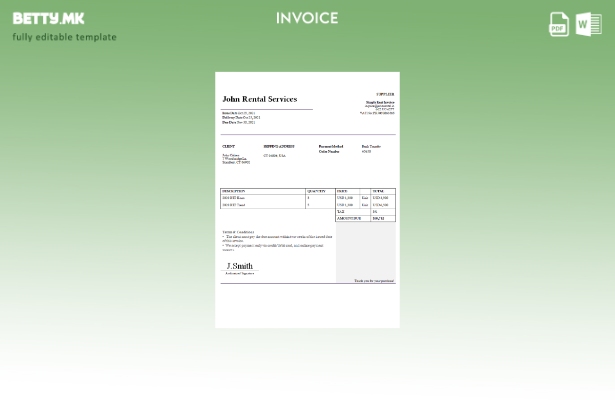Click the DESCRIPTION column header
This screenshot has width=615, height=400.
point(234,191)
